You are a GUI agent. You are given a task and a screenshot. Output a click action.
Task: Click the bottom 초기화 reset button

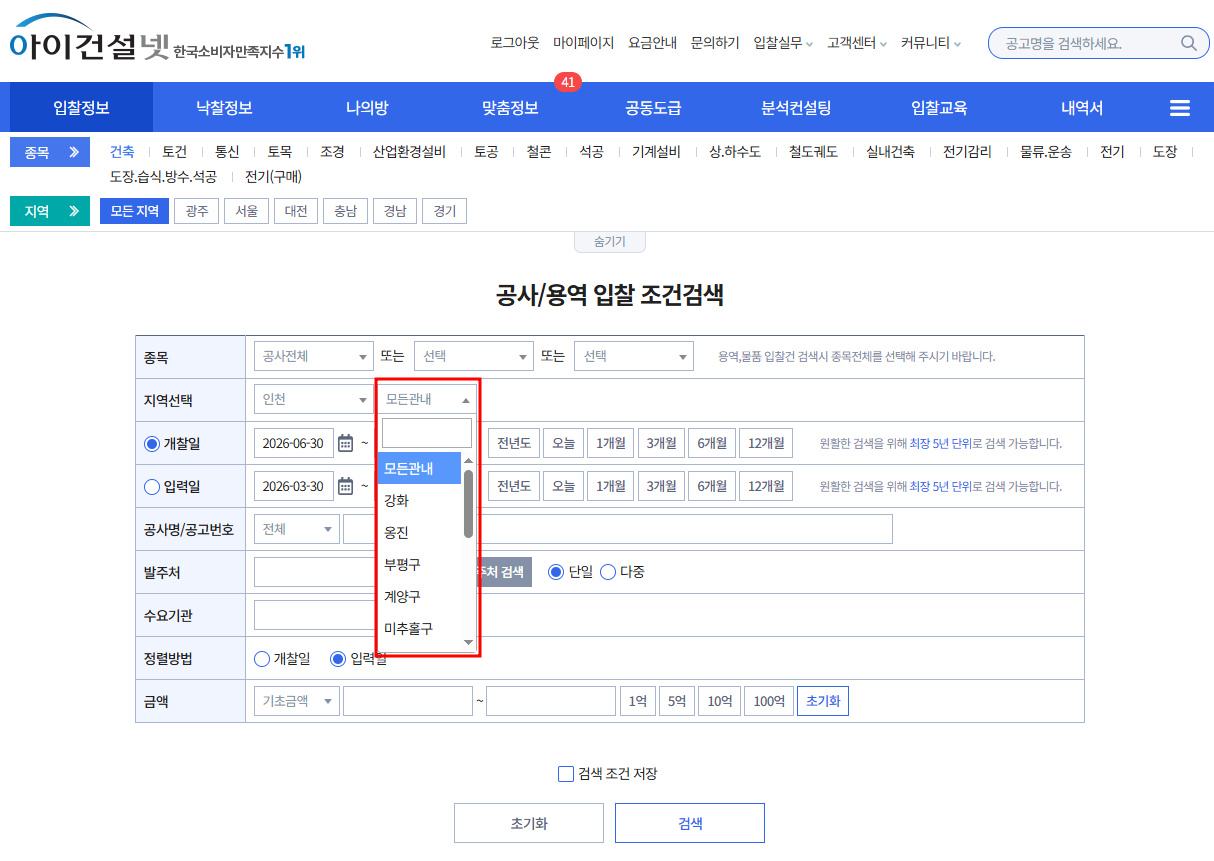coord(529,823)
